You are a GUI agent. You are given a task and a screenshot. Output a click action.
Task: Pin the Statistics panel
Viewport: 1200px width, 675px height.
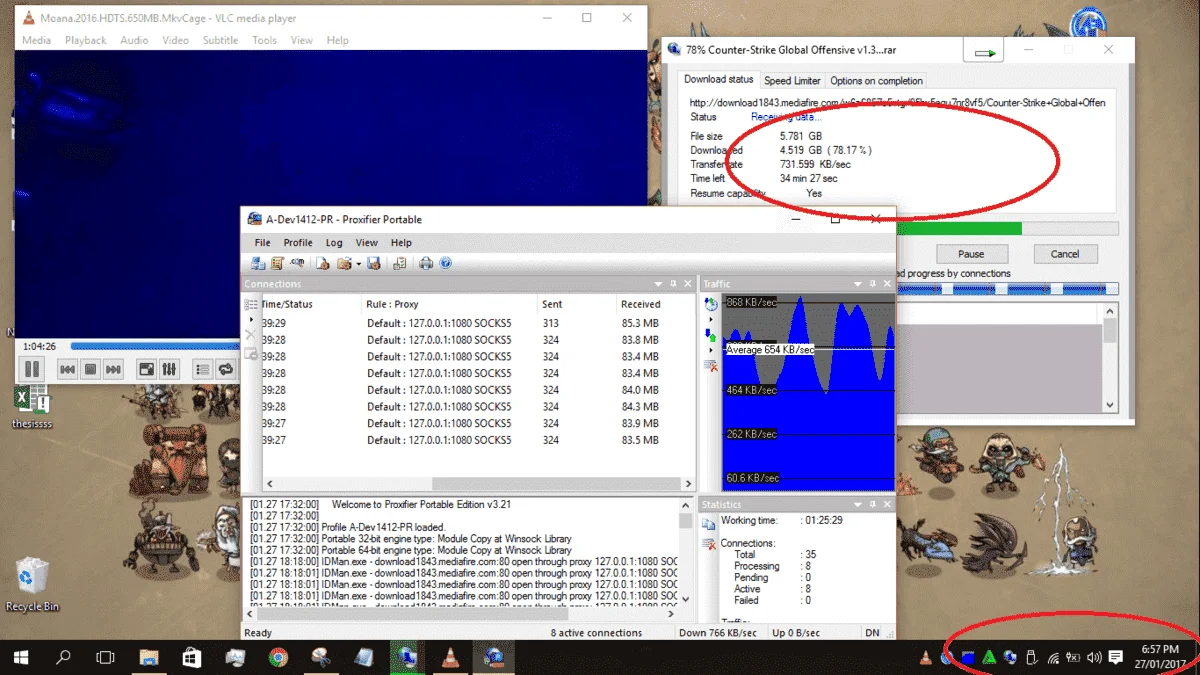point(873,505)
